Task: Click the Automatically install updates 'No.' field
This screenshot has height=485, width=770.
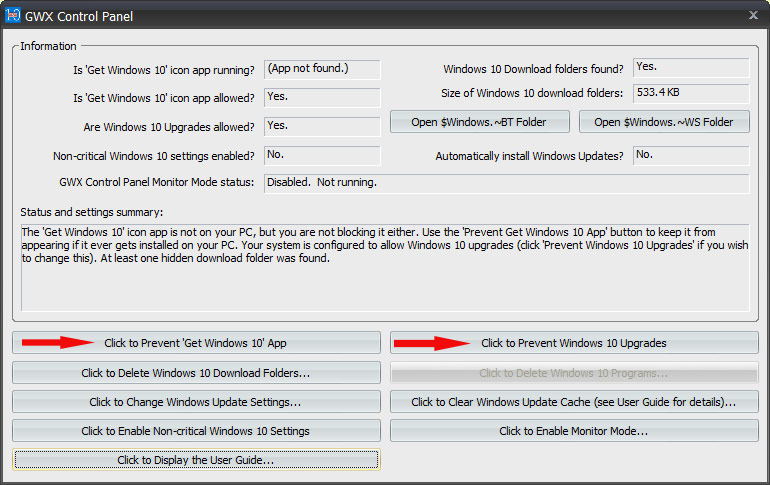Action: [x=691, y=155]
